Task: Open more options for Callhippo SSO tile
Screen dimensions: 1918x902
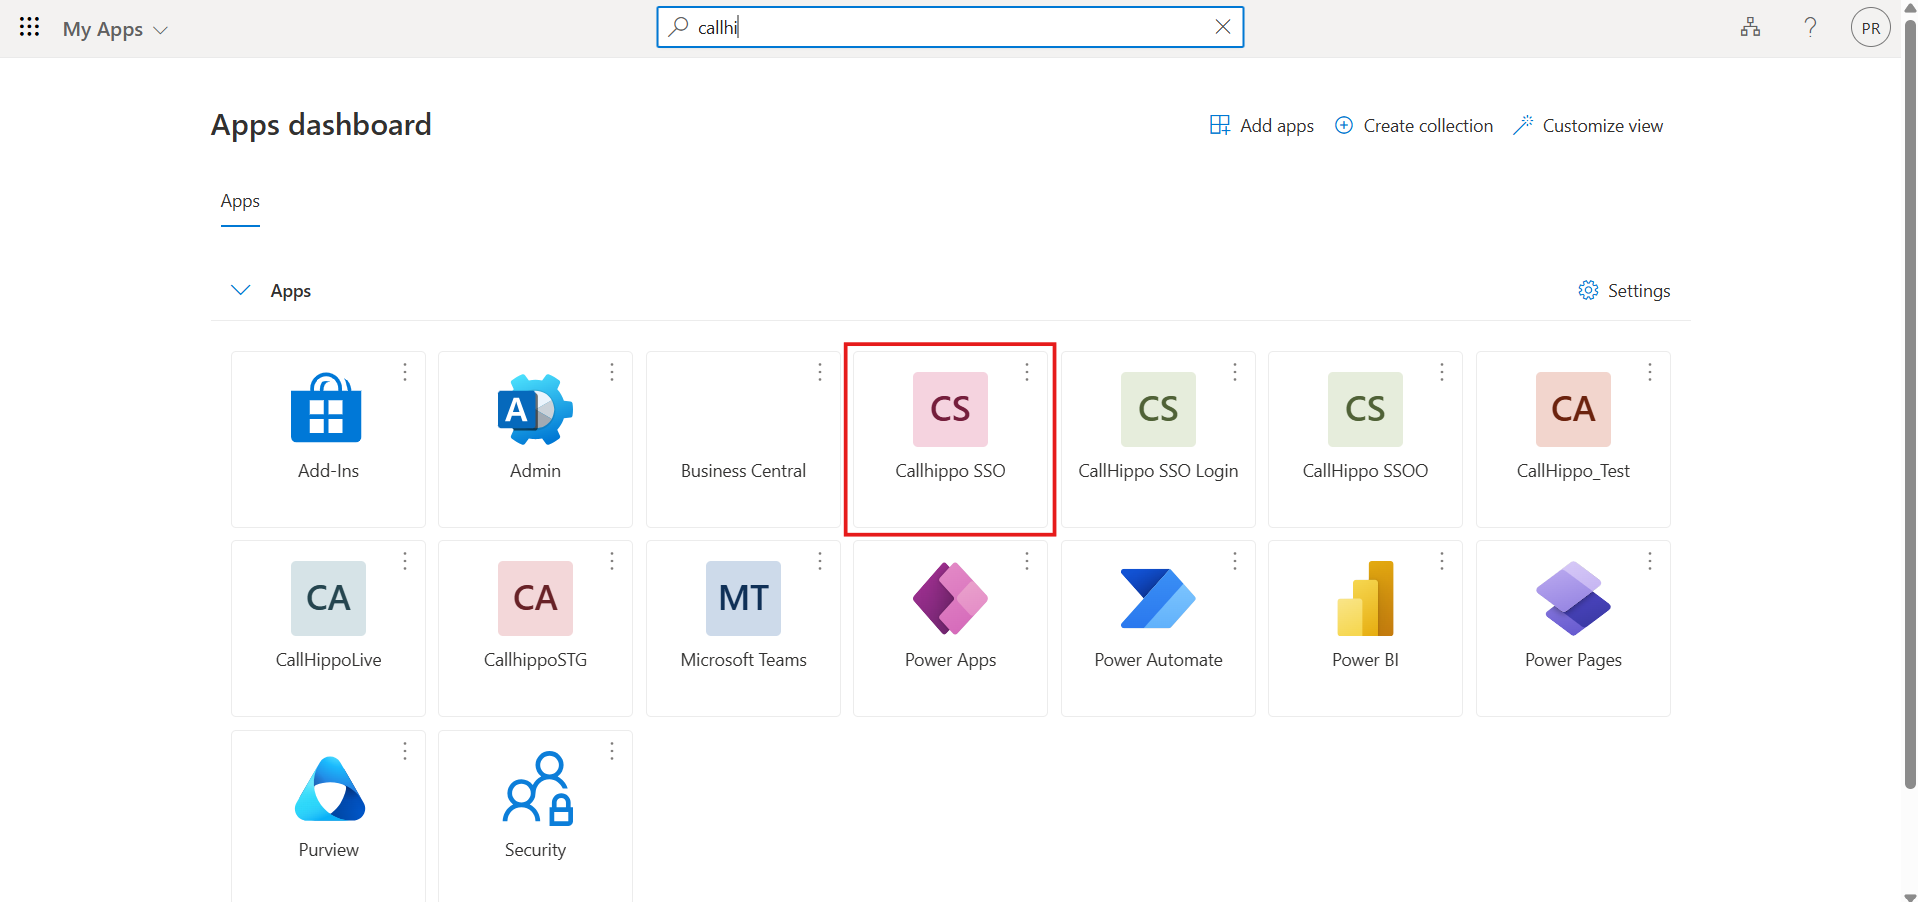Action: [1027, 372]
